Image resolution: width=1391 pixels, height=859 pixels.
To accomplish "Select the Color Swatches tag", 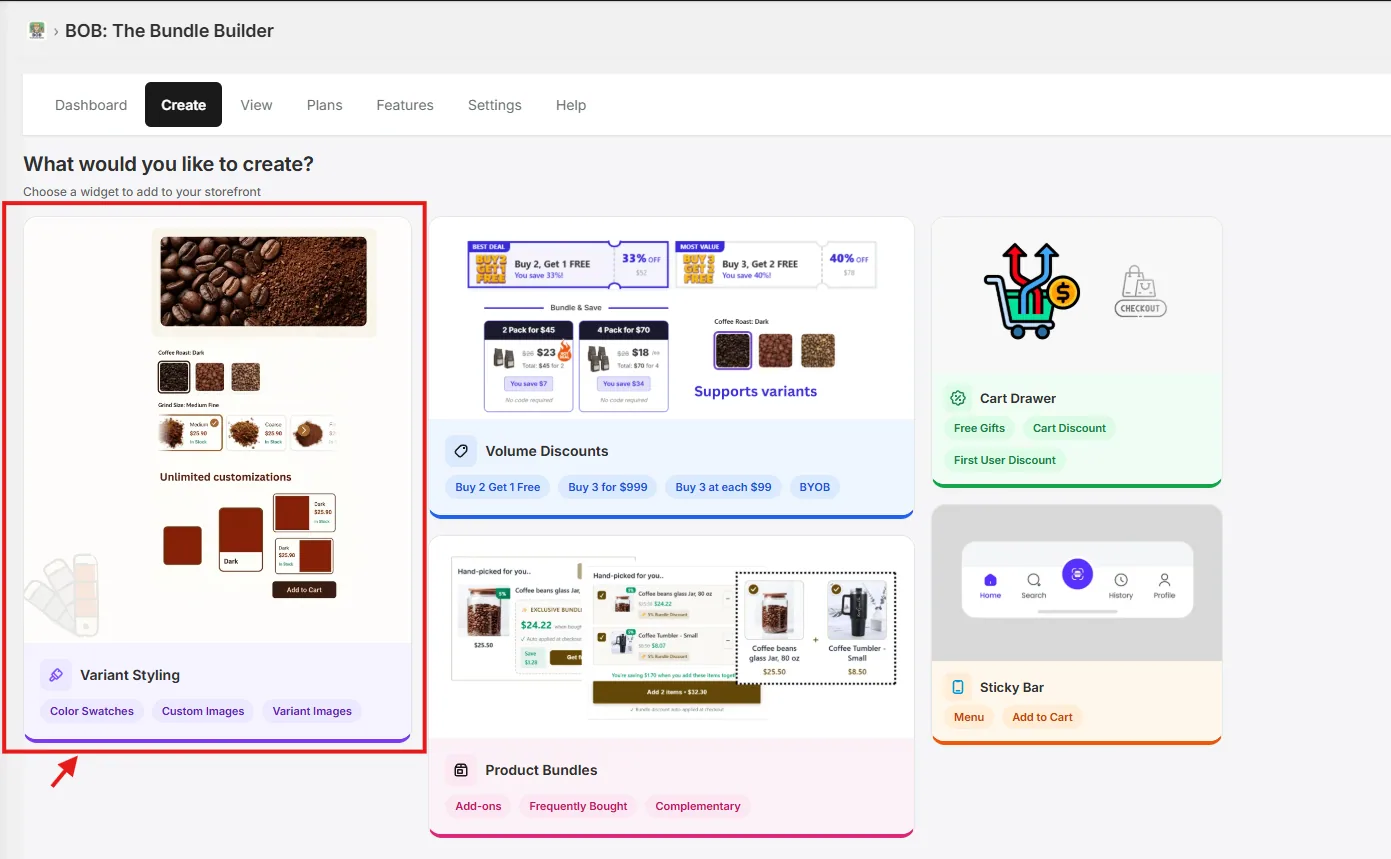I will pos(92,711).
